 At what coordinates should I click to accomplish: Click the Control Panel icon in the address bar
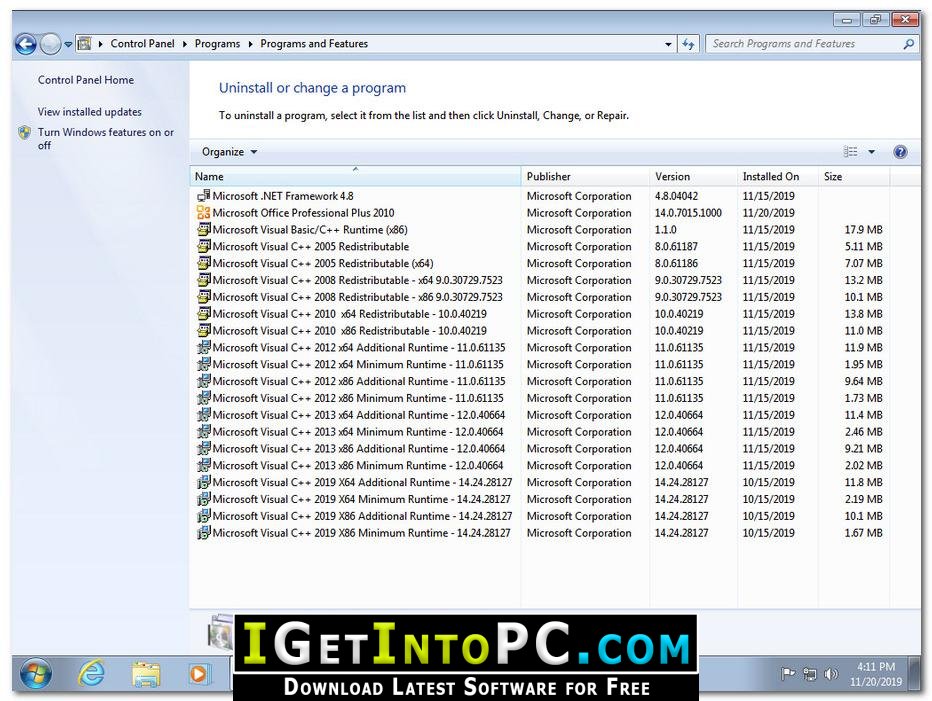(85, 43)
